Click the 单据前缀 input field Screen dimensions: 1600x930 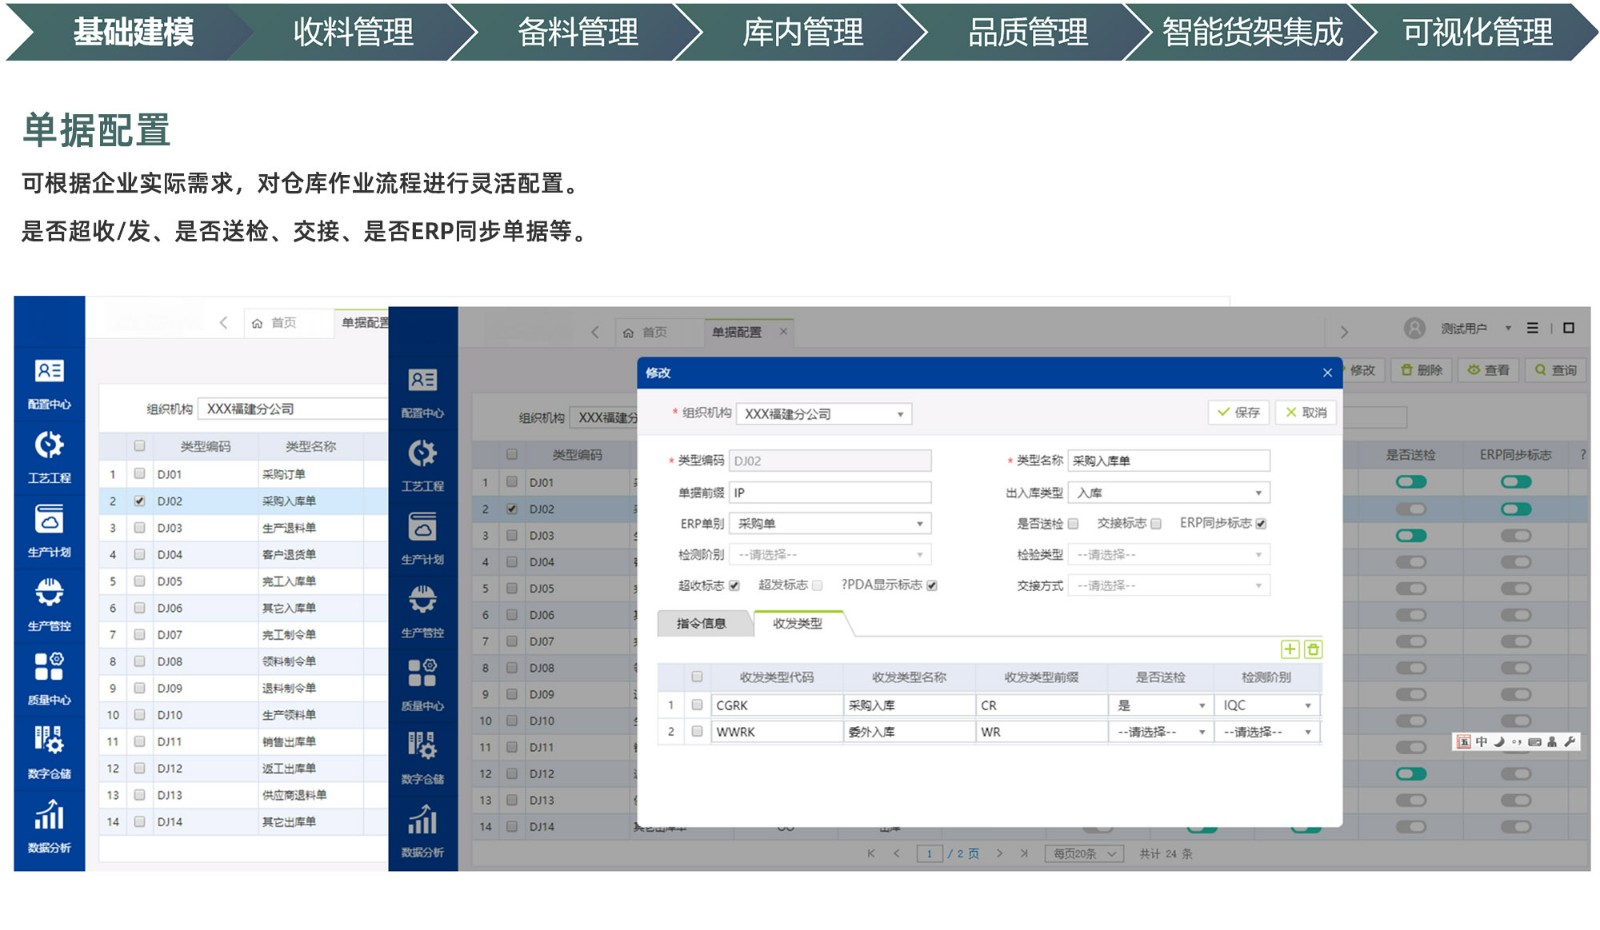[830, 493]
